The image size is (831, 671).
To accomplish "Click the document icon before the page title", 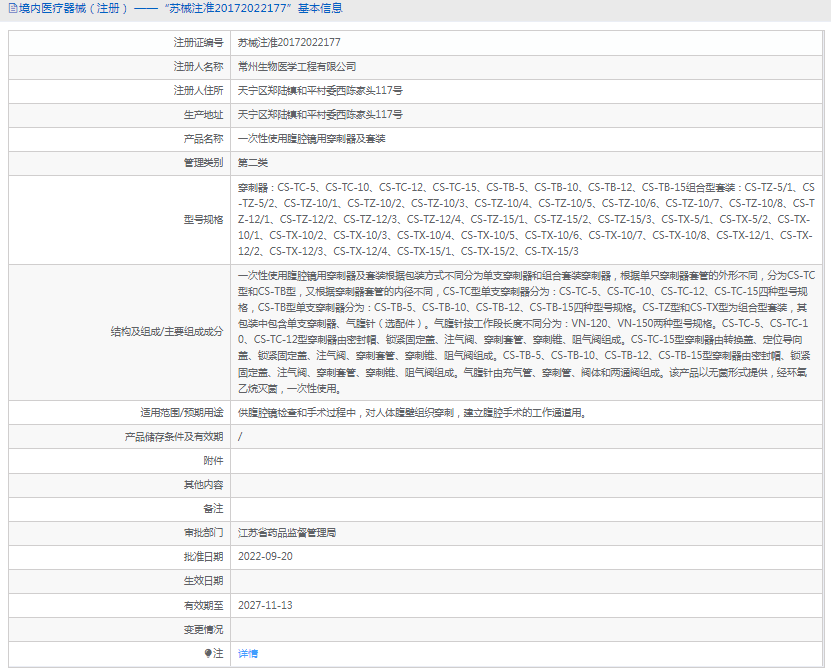I will 13,8.
